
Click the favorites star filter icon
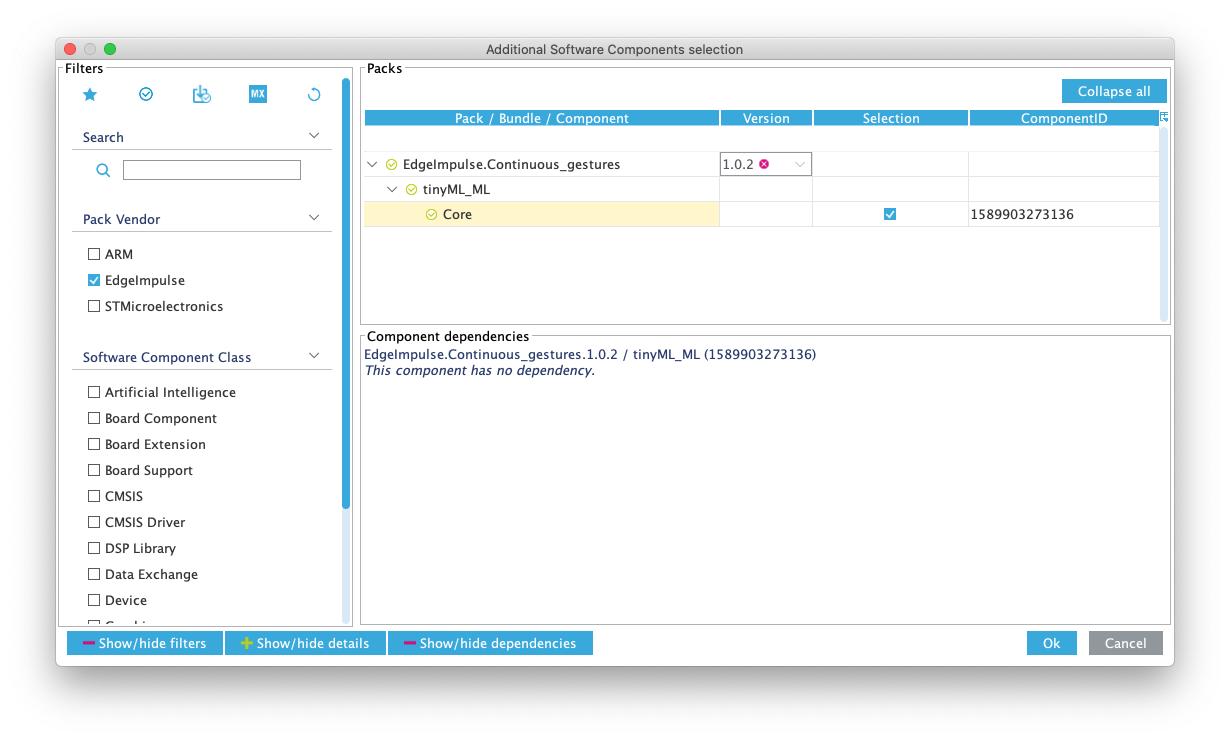[x=90, y=94]
